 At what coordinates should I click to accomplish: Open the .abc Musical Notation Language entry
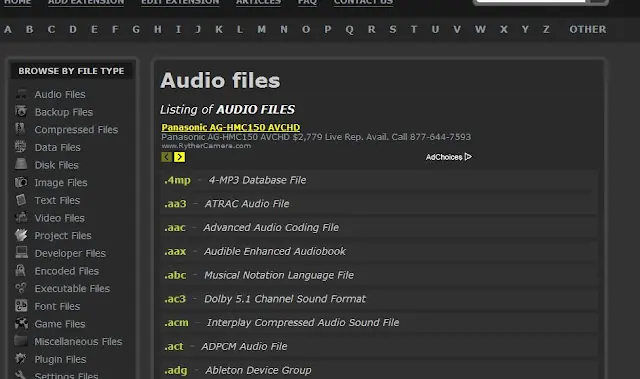pos(379,275)
